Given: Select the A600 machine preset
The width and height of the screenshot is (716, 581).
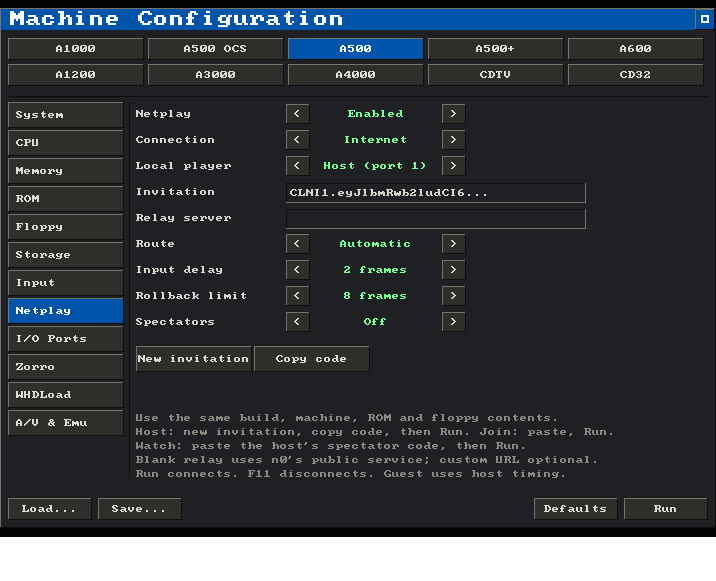Looking at the screenshot, I should pos(635,49).
